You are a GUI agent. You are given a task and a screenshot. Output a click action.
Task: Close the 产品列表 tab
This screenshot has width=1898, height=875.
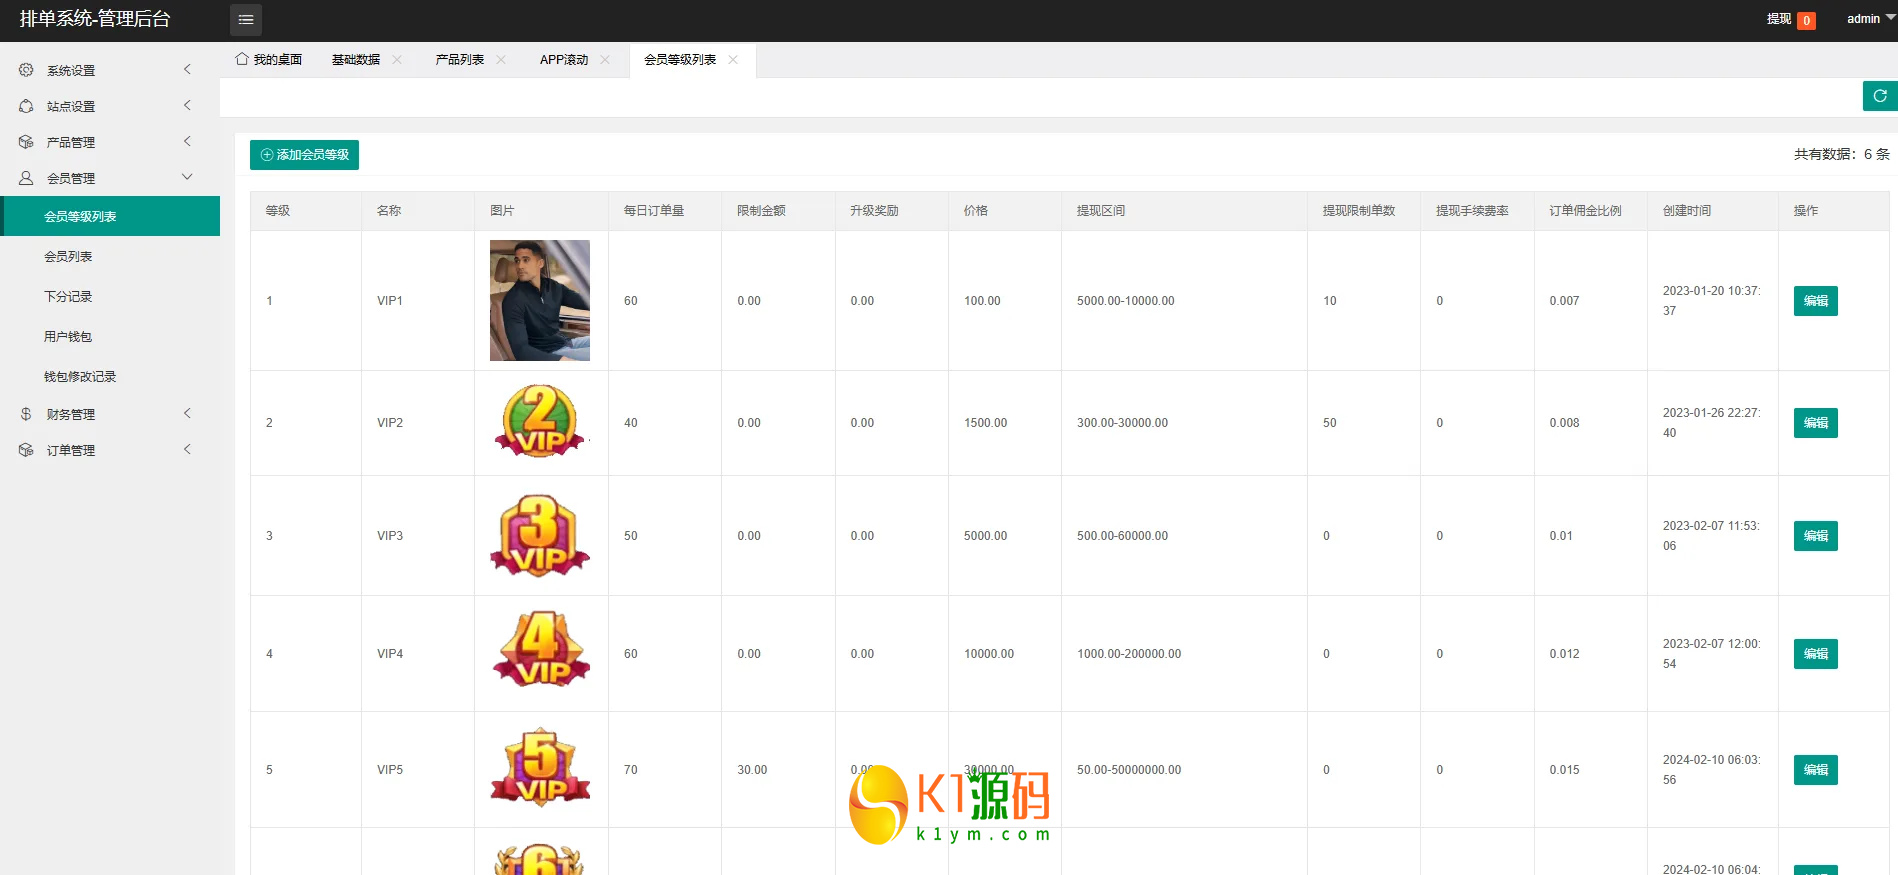point(501,60)
